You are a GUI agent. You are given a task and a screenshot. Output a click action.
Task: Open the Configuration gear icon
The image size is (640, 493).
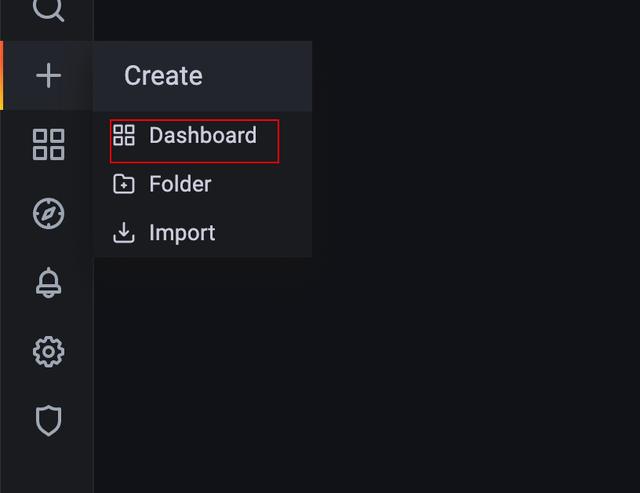coord(49,351)
